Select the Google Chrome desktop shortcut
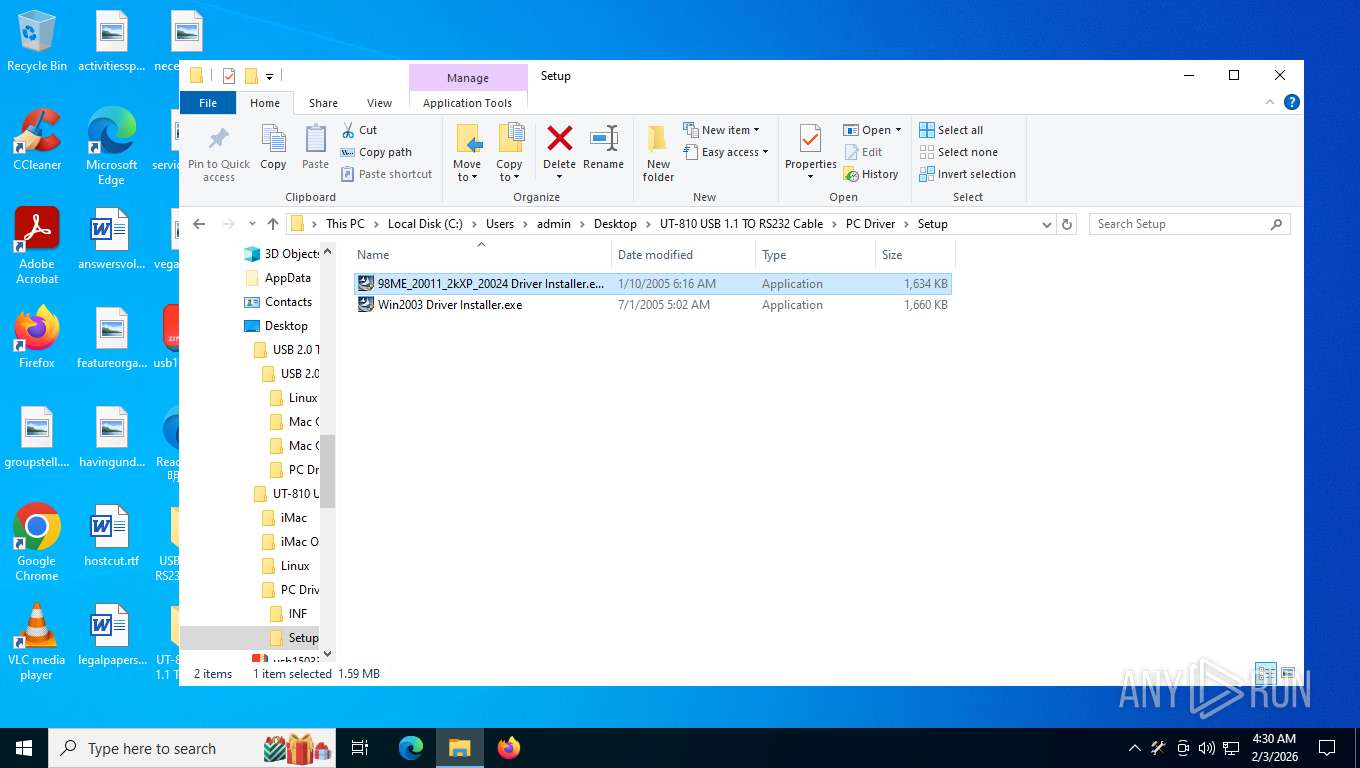The width and height of the screenshot is (1360, 768). pyautogui.click(x=37, y=542)
